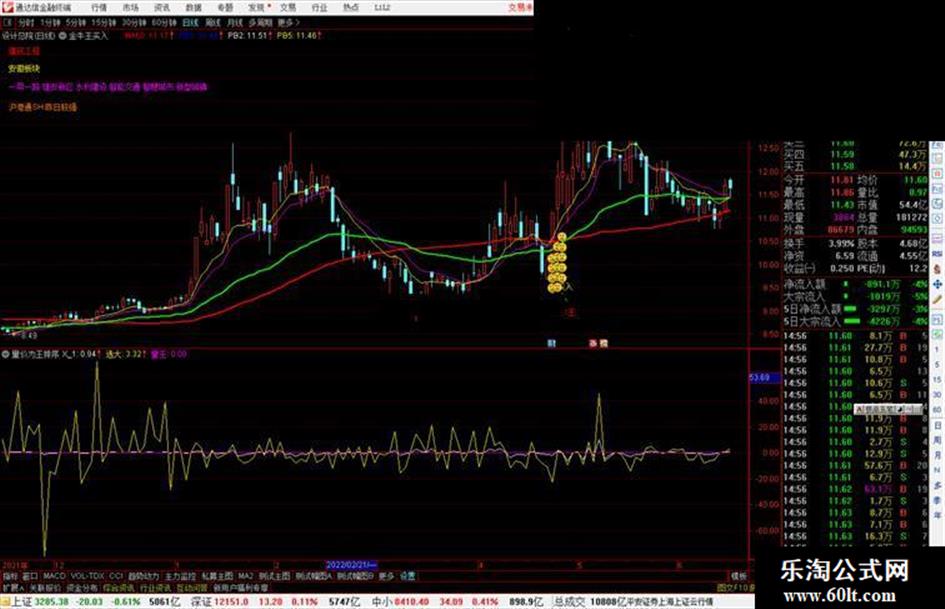Select the yellow pencil drawing tool icon
Viewport: 945px width, 609px height.
click(938, 299)
